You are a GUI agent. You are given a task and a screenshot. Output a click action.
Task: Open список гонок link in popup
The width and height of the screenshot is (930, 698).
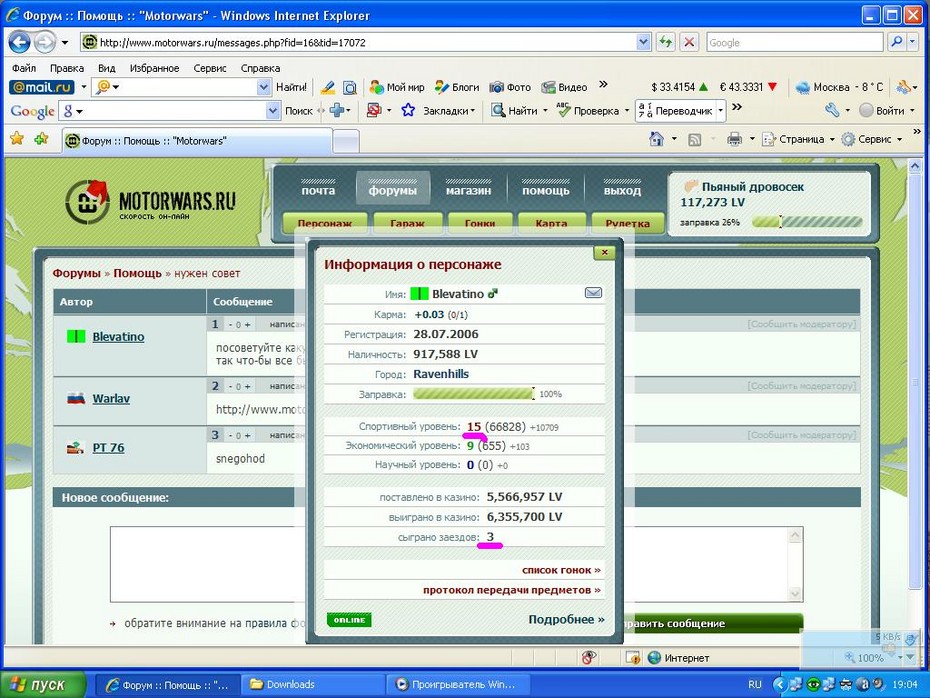click(x=561, y=570)
